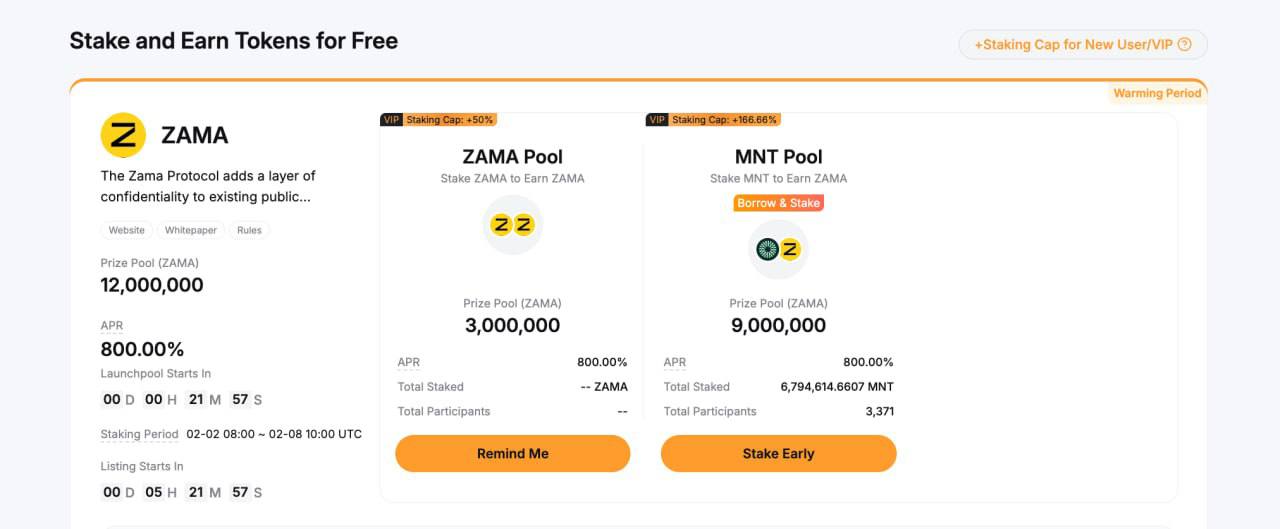
Task: Open the Rules link tag
Action: click(x=249, y=230)
